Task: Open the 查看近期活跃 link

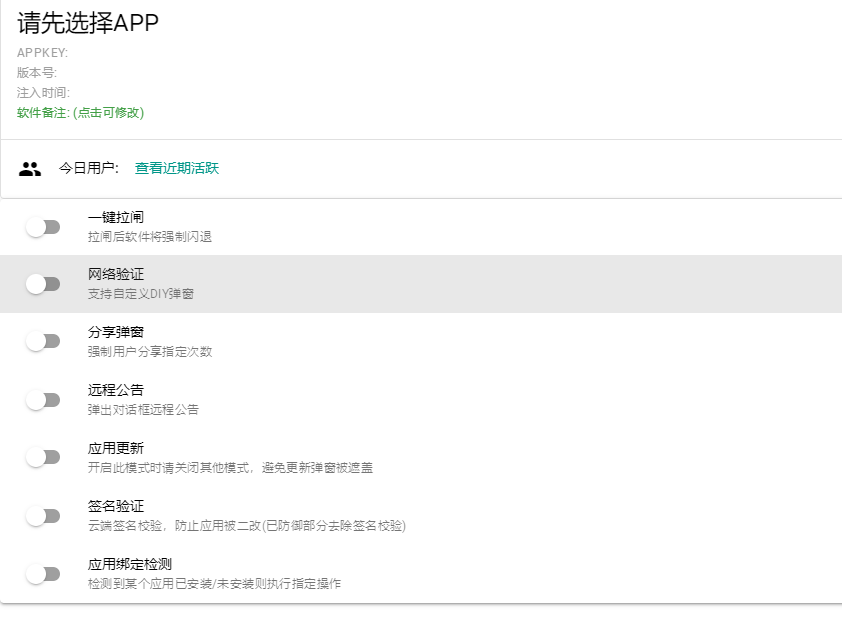Action: pos(177,168)
